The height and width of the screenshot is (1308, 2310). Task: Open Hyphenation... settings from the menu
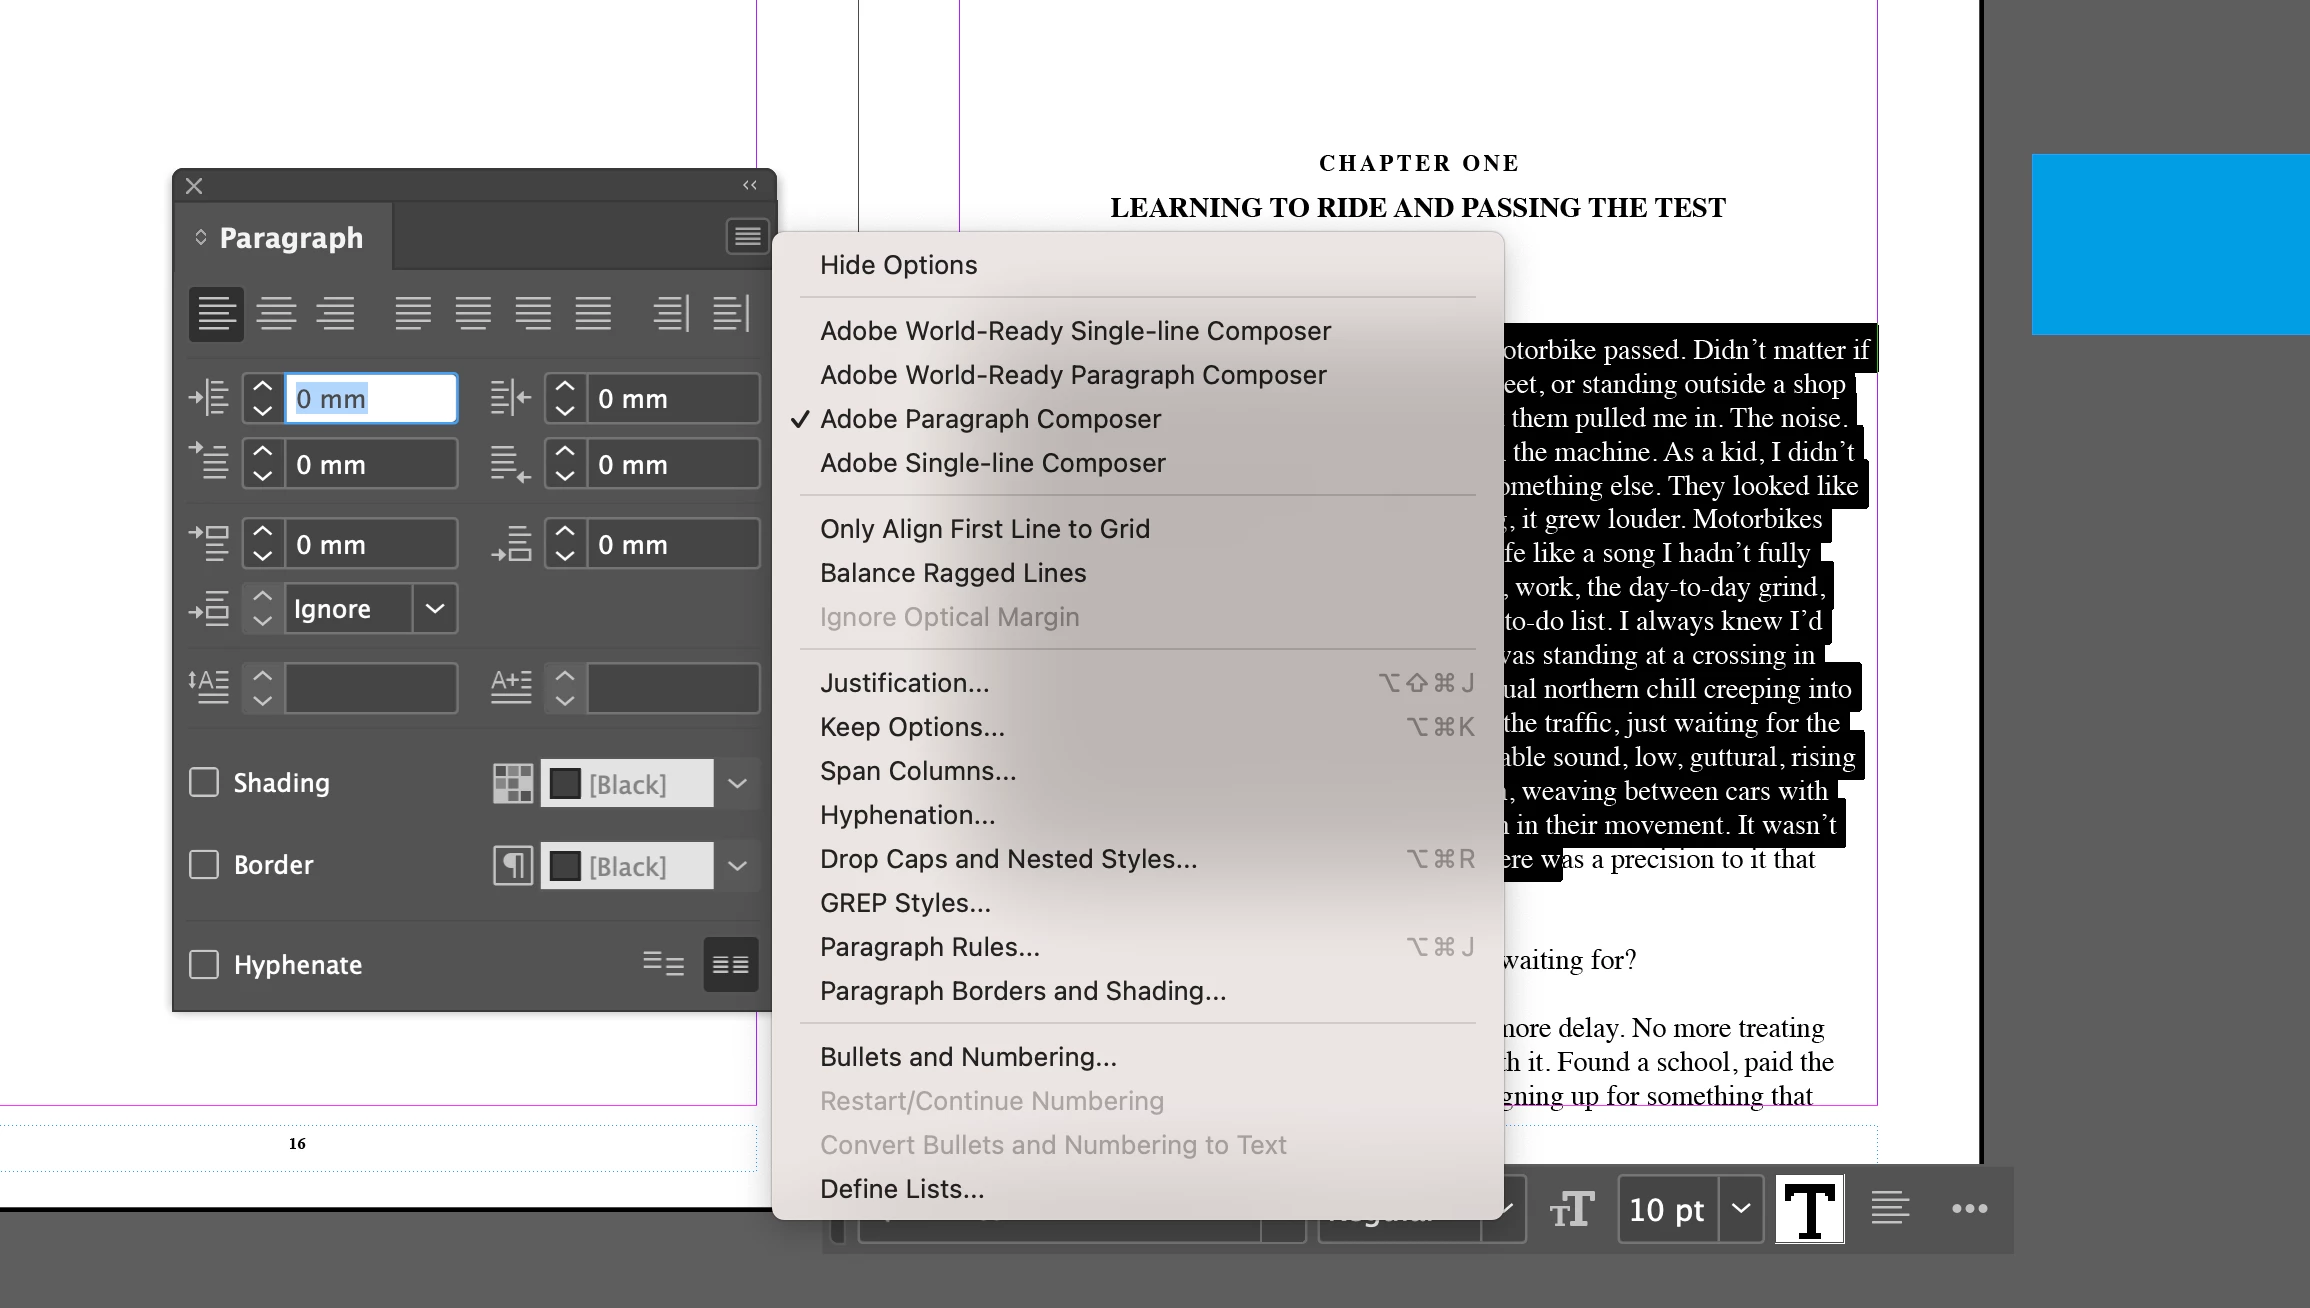pos(907,815)
